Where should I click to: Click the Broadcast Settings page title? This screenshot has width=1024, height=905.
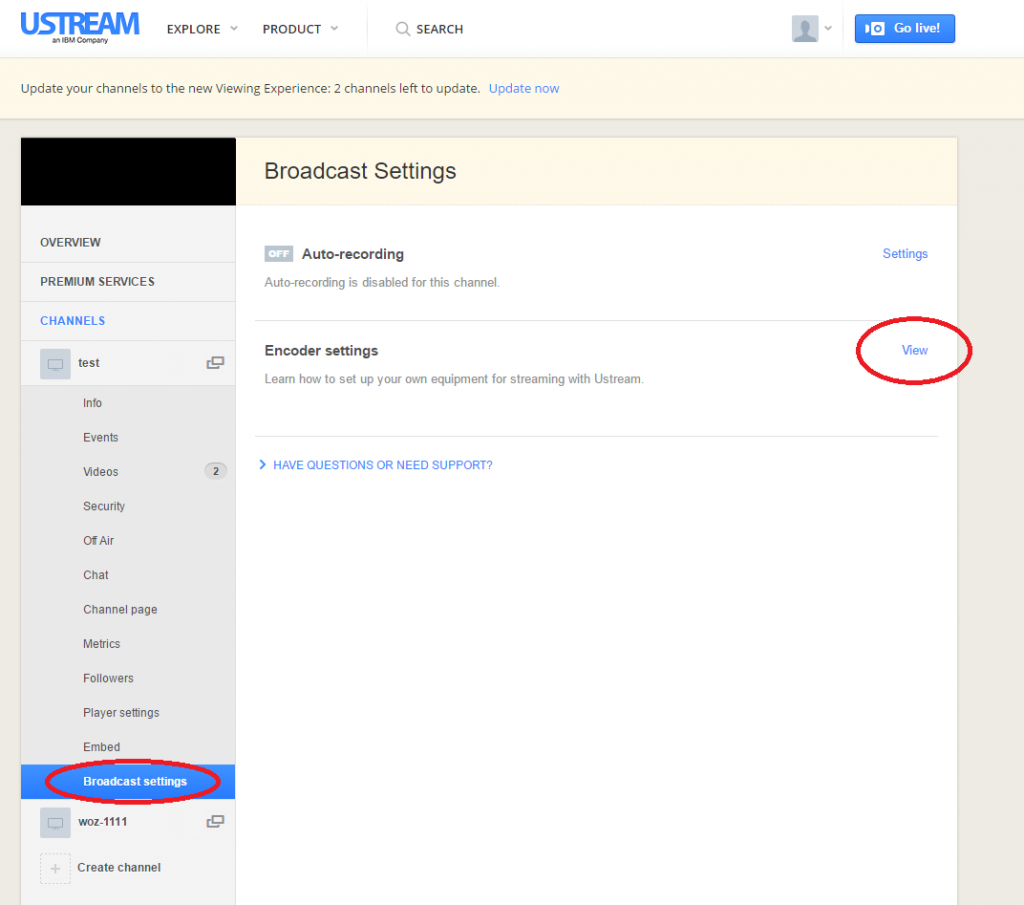pos(360,171)
